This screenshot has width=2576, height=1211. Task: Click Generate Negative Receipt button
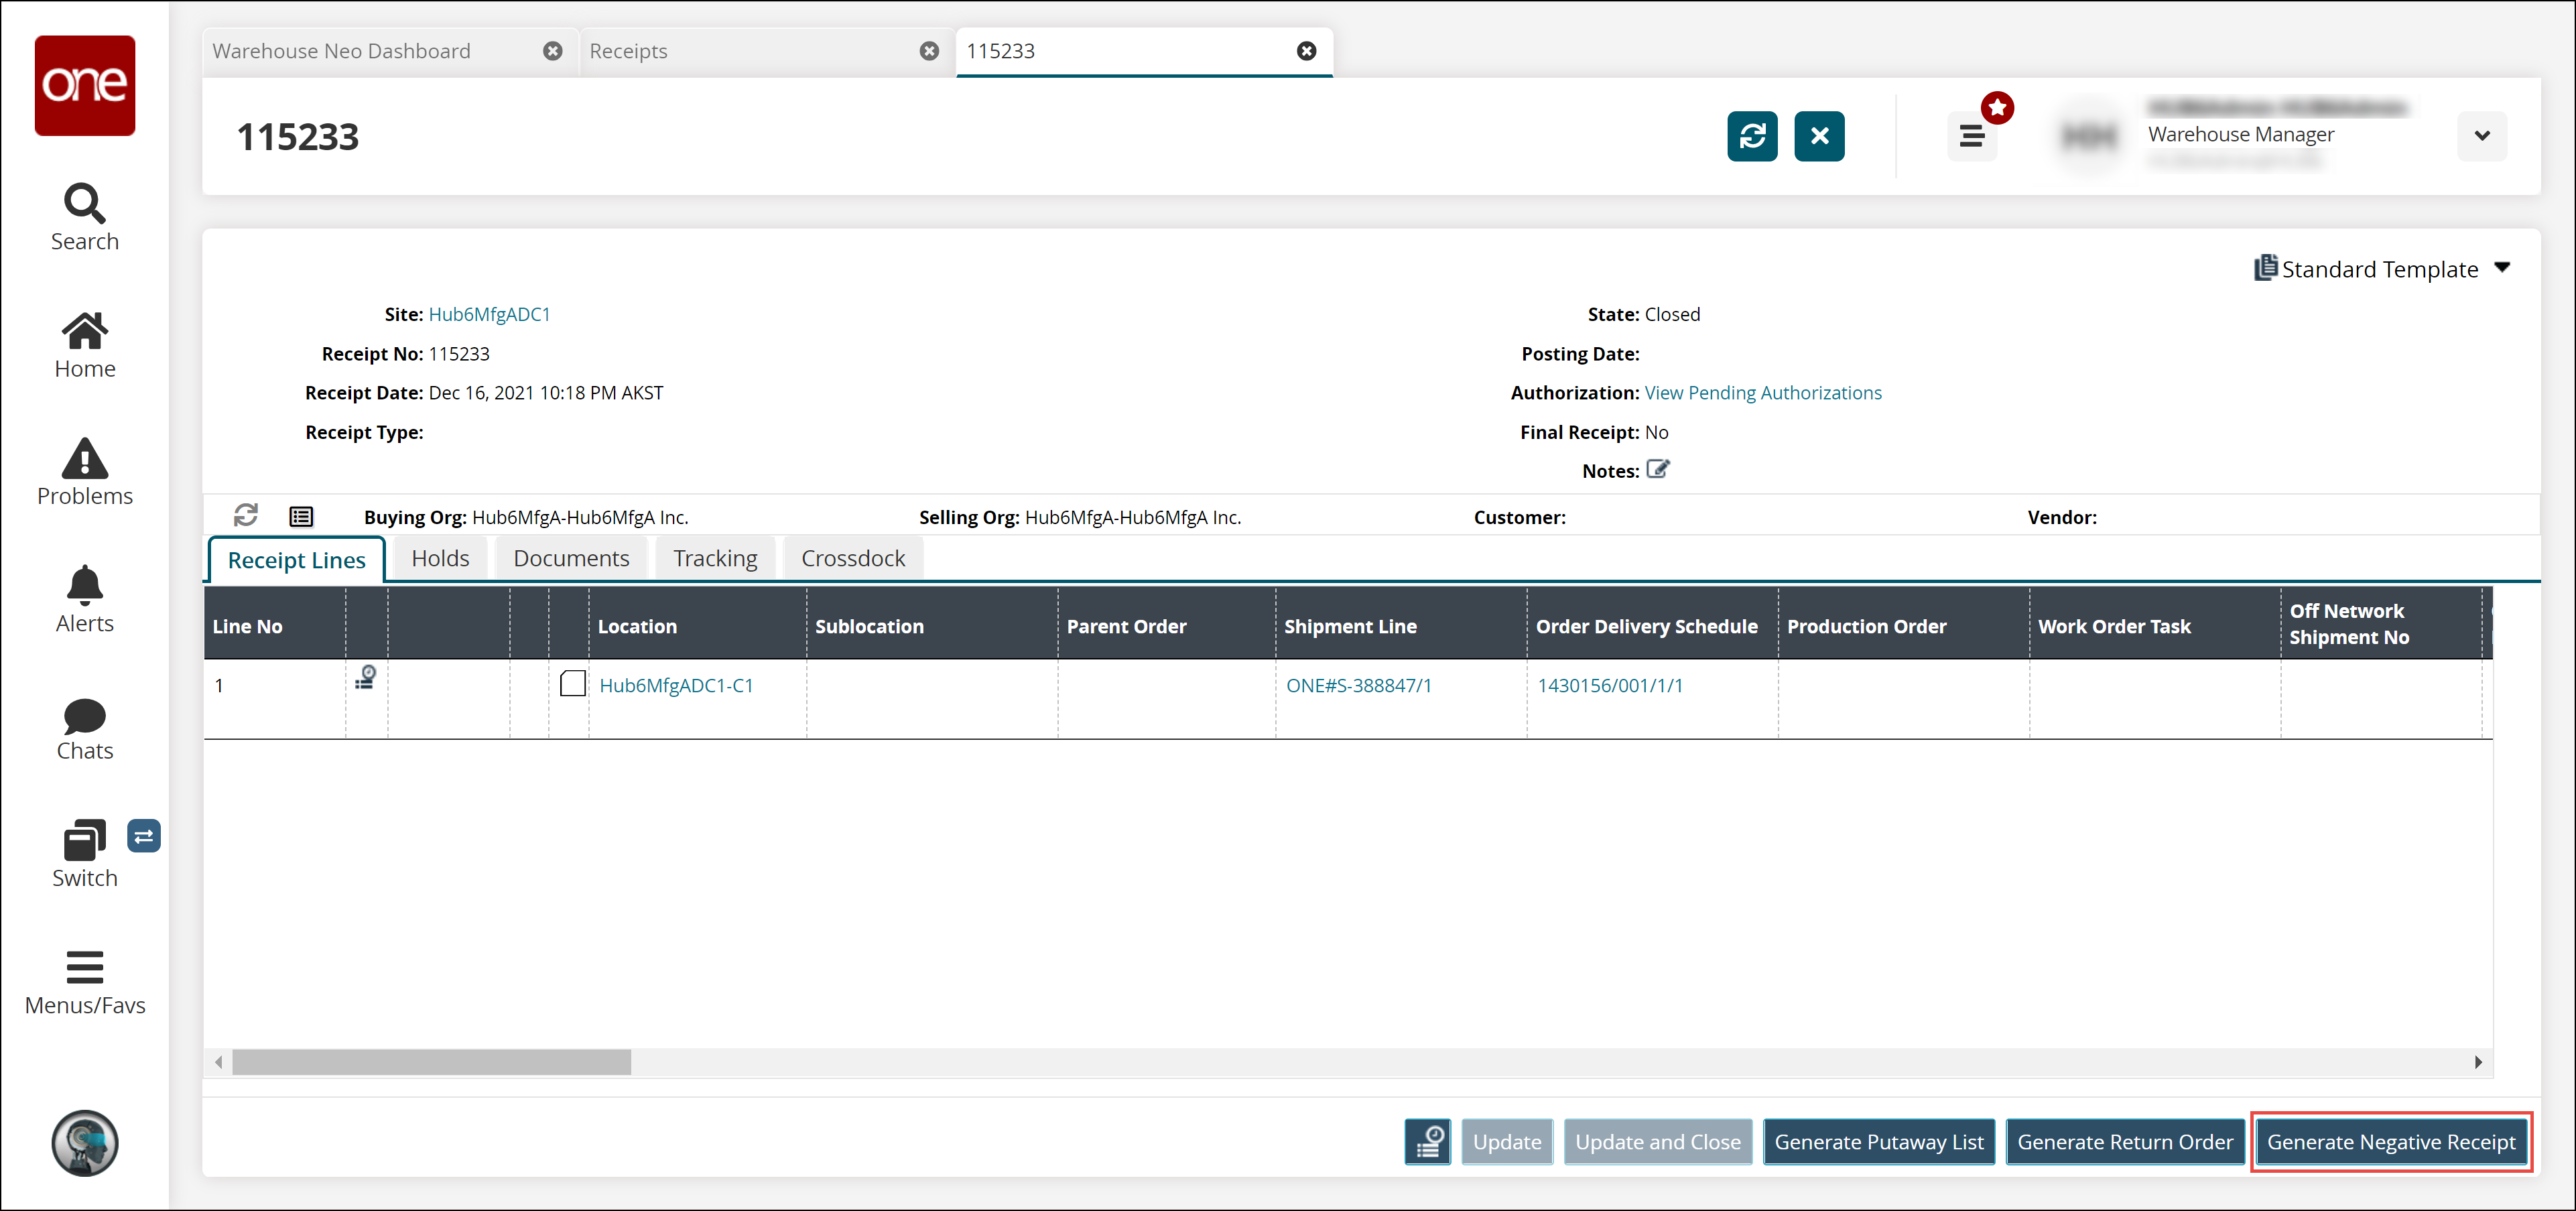click(2390, 1141)
